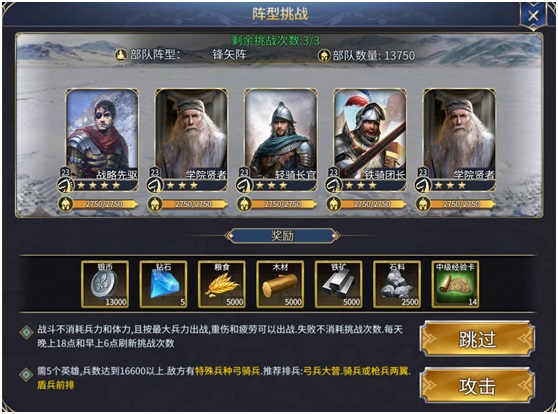Choose the 木材 wood log reward
This screenshot has width=558, height=414.
pos(280,284)
